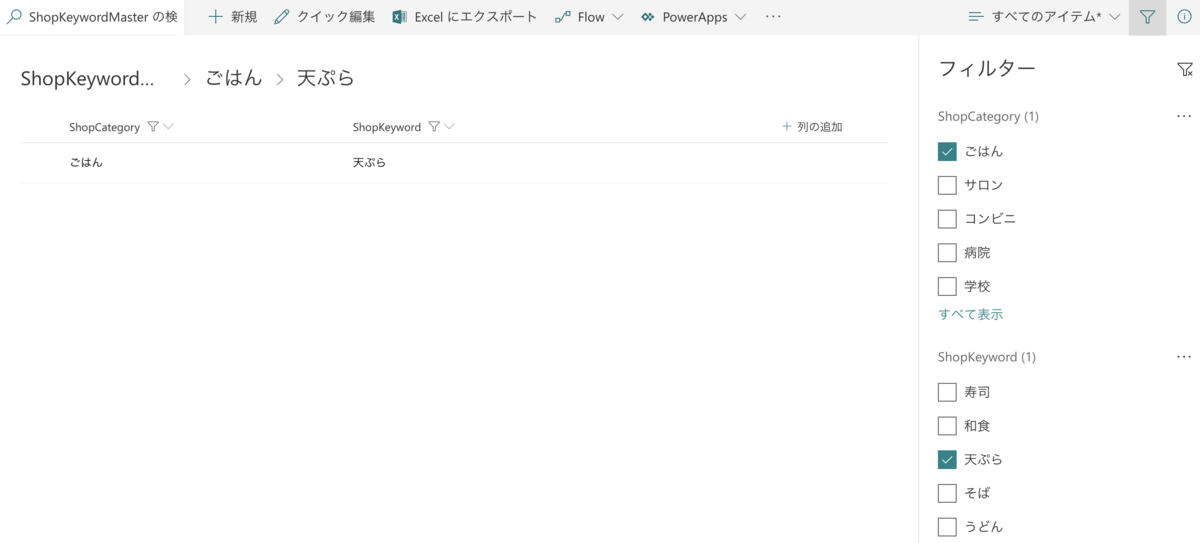Expand the PowerApps dropdown chevron
Image resolution: width=1200 pixels, height=543 pixels.
pos(740,18)
